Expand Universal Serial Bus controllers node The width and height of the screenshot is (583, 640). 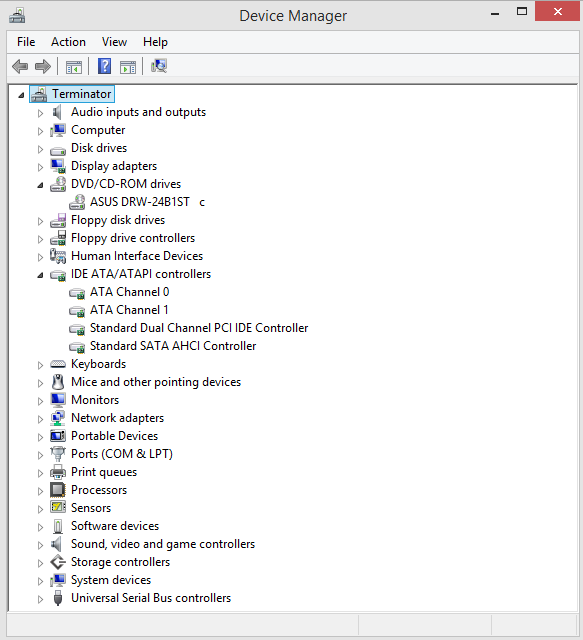[x=40, y=599]
